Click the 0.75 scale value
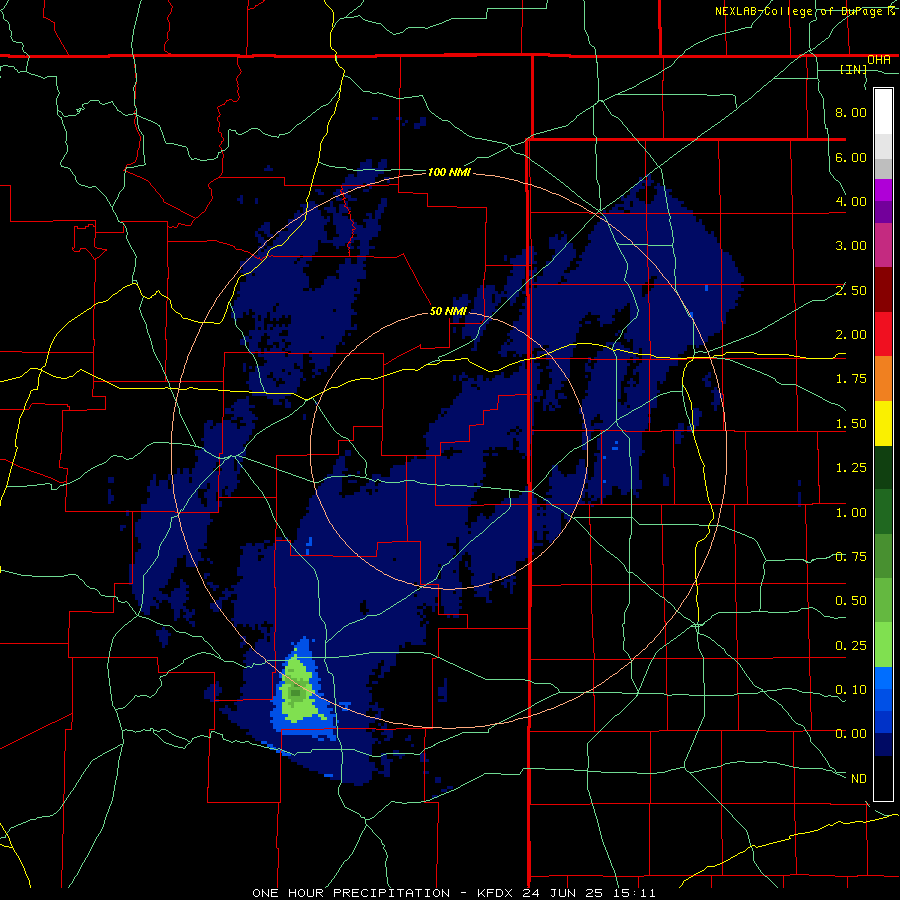The height and width of the screenshot is (900, 900). pyautogui.click(x=851, y=557)
